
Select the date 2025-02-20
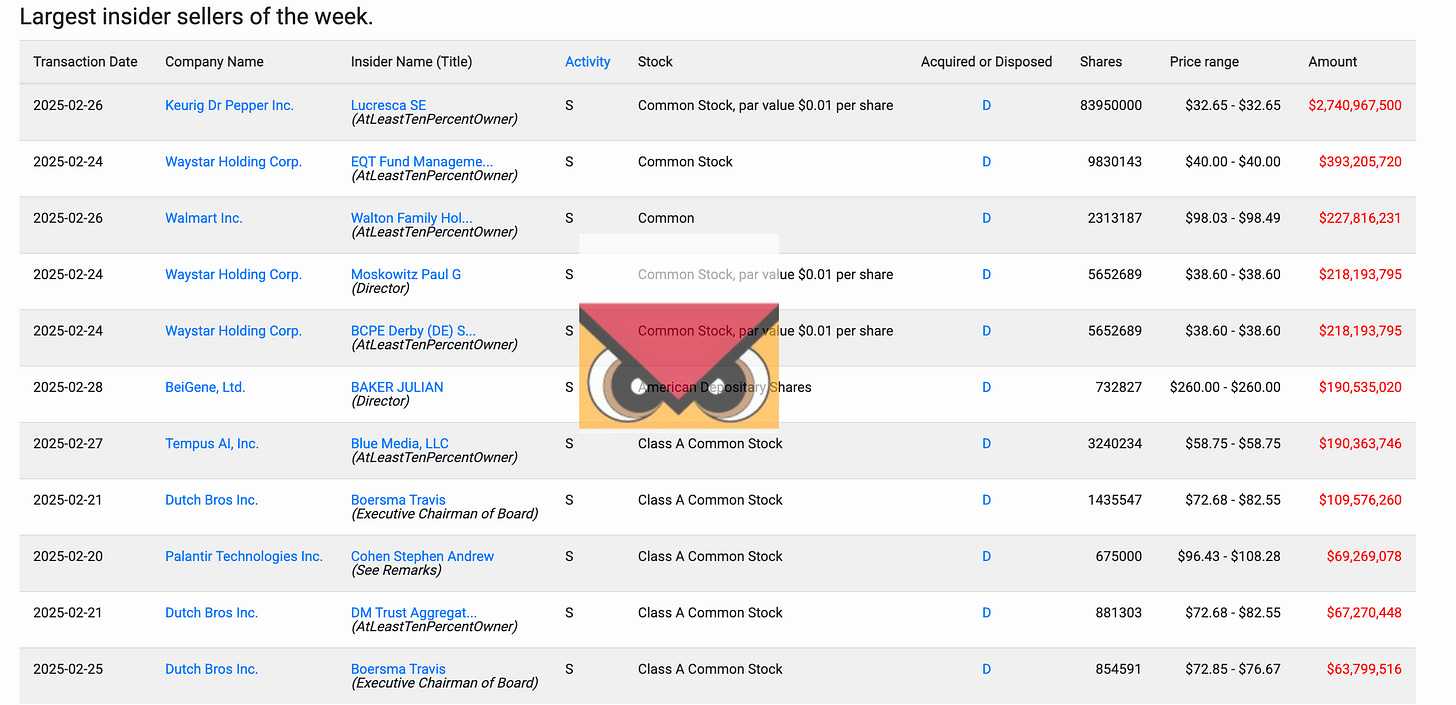point(68,556)
